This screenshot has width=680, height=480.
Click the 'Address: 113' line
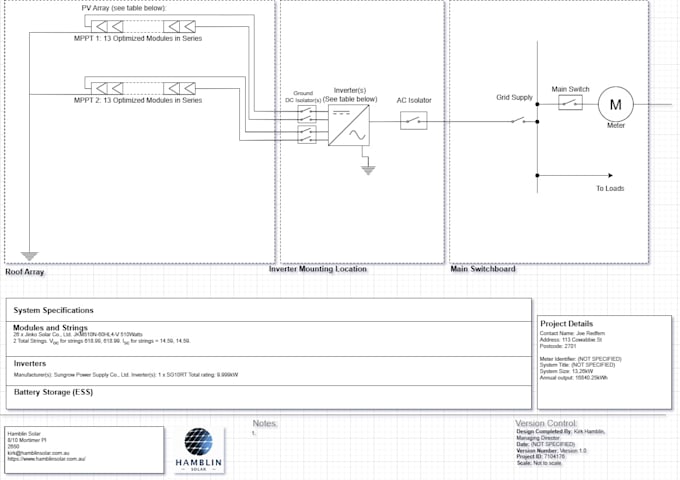point(571,340)
